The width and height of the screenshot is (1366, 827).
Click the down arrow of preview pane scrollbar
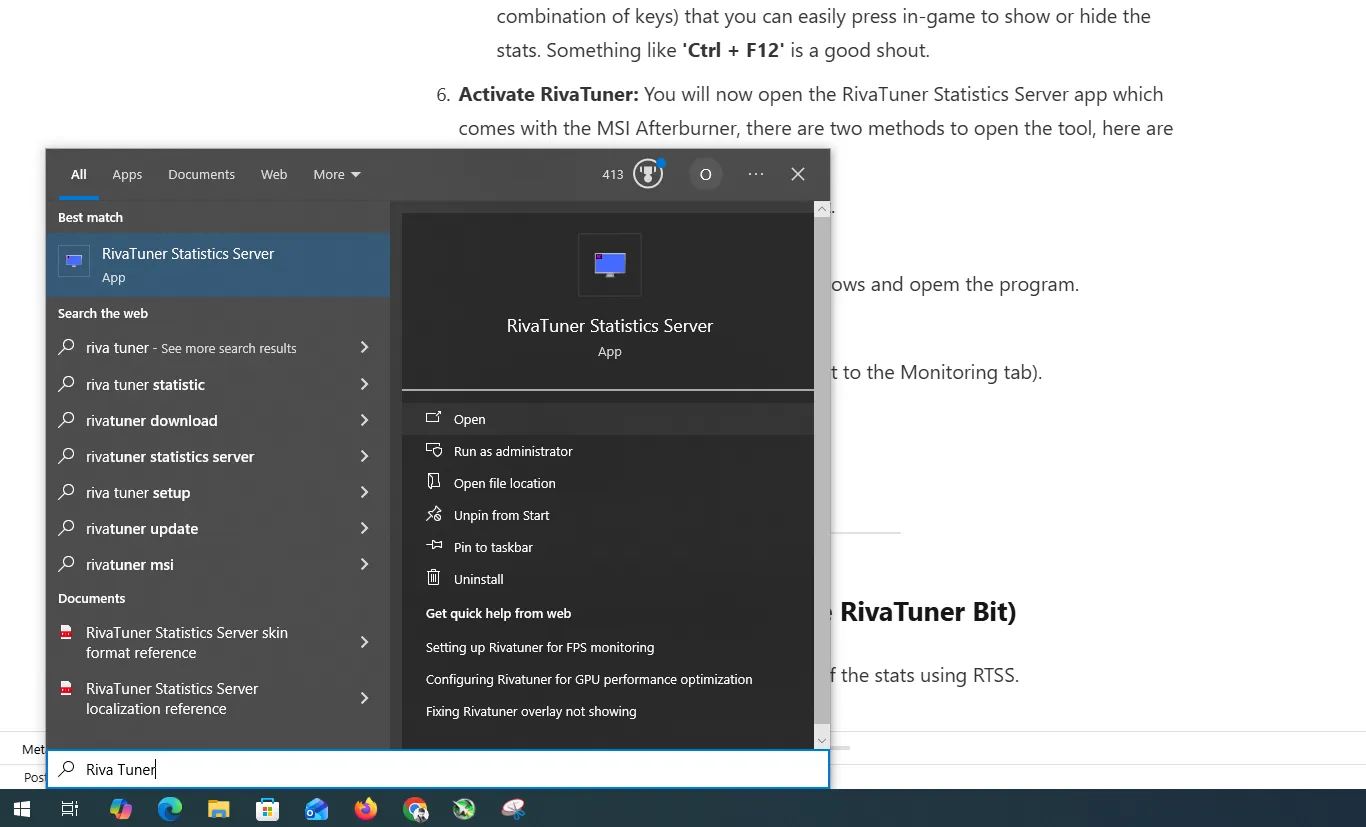(x=822, y=740)
